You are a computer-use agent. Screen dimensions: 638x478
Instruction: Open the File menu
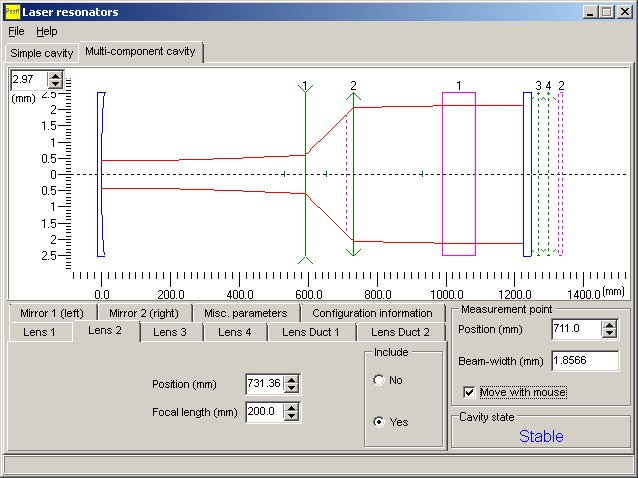[16, 31]
